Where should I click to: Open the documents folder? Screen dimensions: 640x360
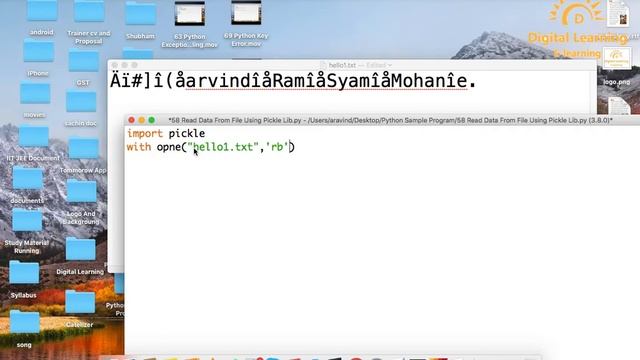27,178
